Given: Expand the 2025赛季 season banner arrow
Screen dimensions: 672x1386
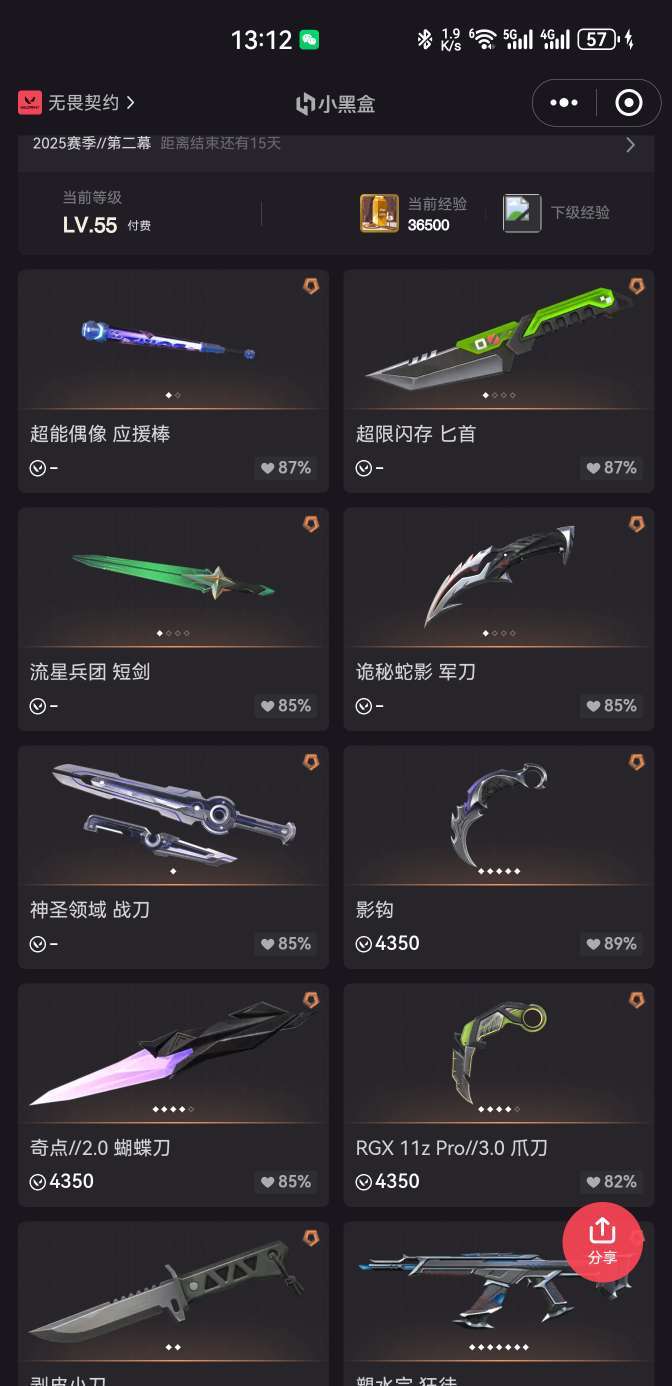Looking at the screenshot, I should click(x=630, y=144).
